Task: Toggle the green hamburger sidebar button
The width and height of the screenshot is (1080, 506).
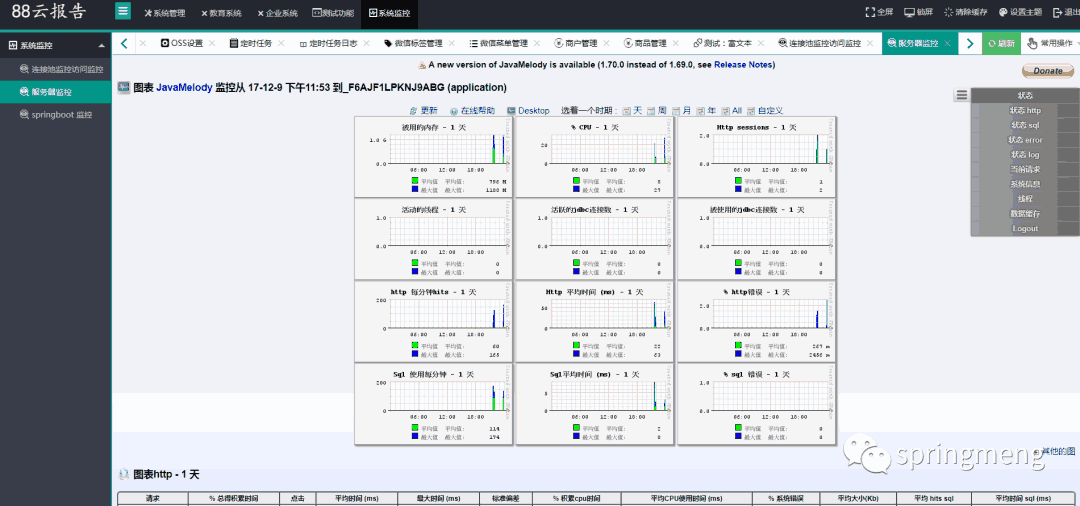Action: pos(123,12)
